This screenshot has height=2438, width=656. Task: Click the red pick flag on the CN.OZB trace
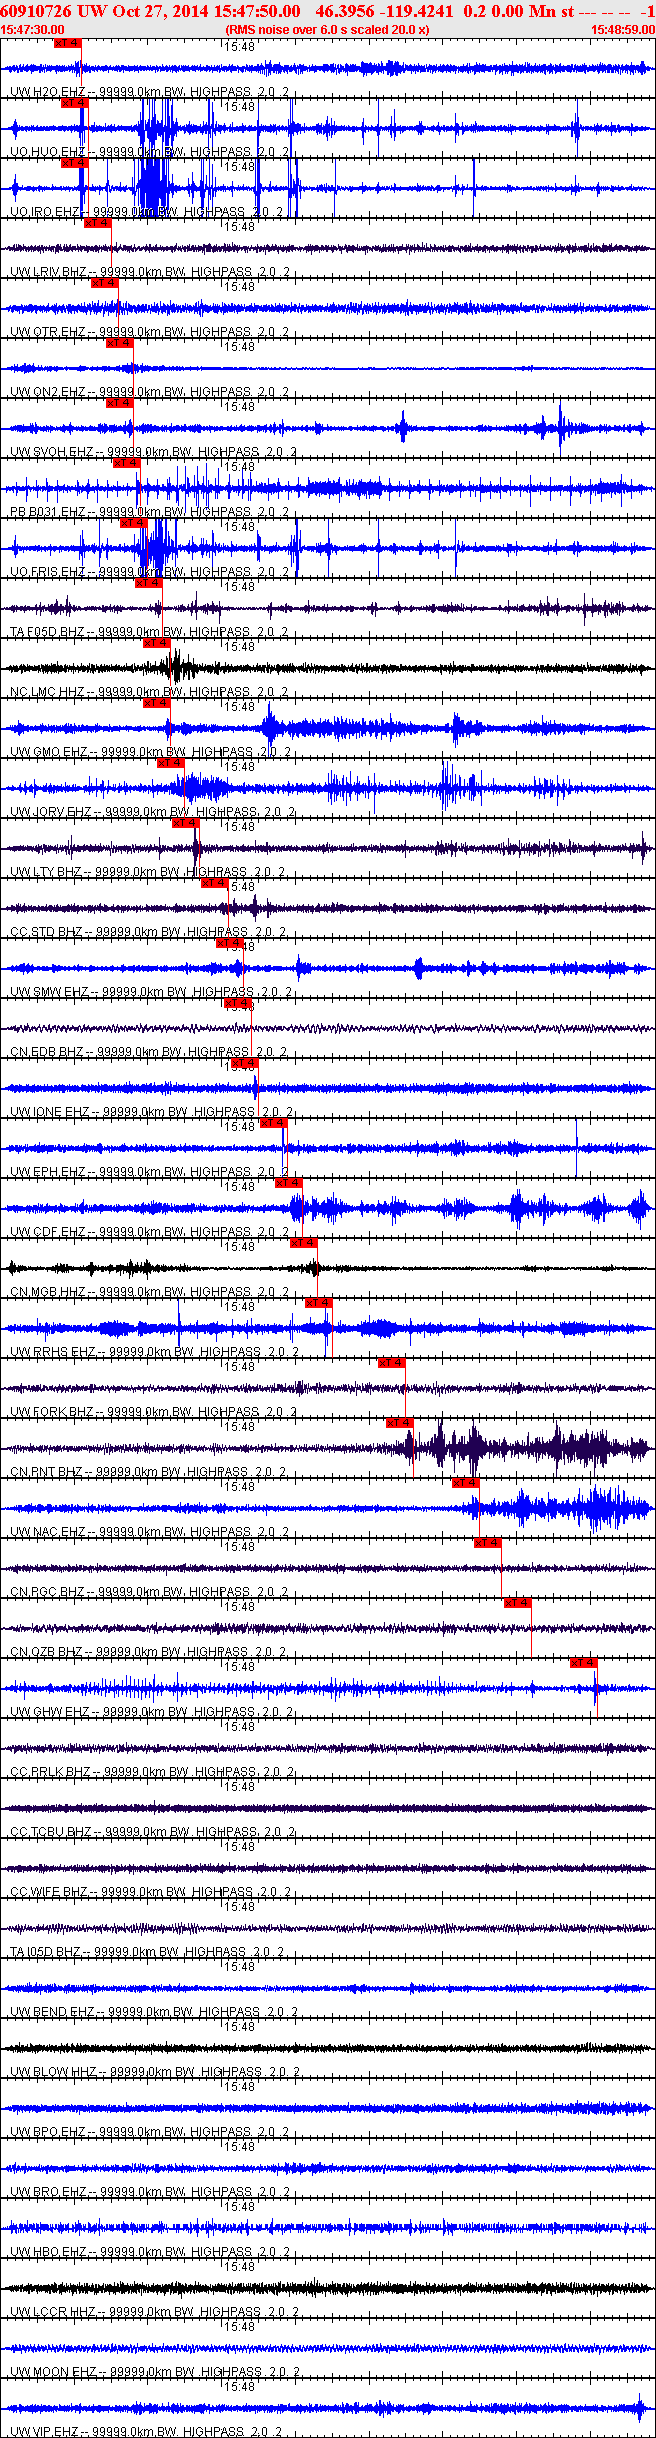pyautogui.click(x=517, y=1603)
